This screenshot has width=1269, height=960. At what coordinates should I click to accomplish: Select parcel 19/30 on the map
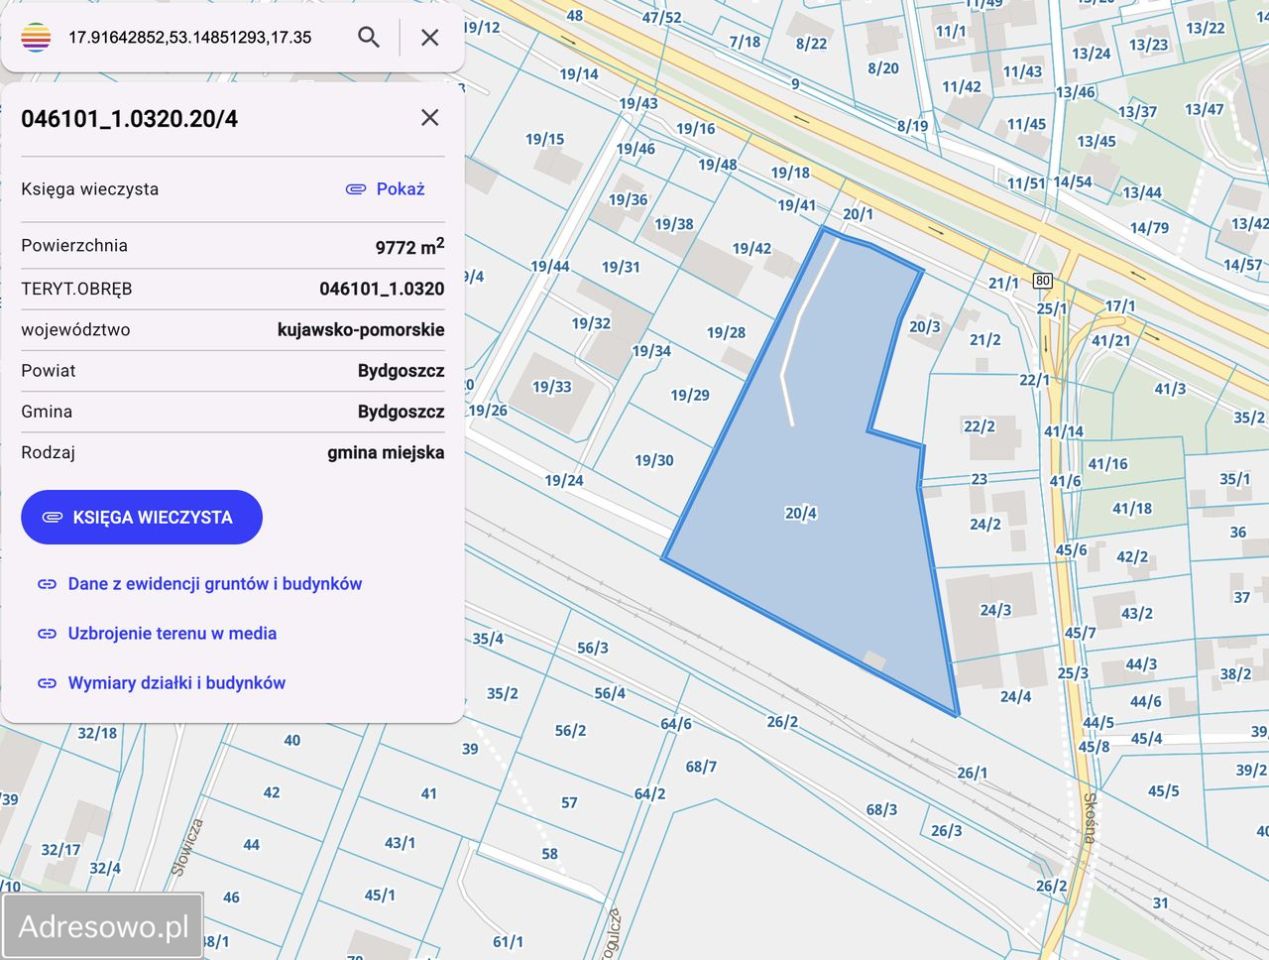(x=655, y=460)
